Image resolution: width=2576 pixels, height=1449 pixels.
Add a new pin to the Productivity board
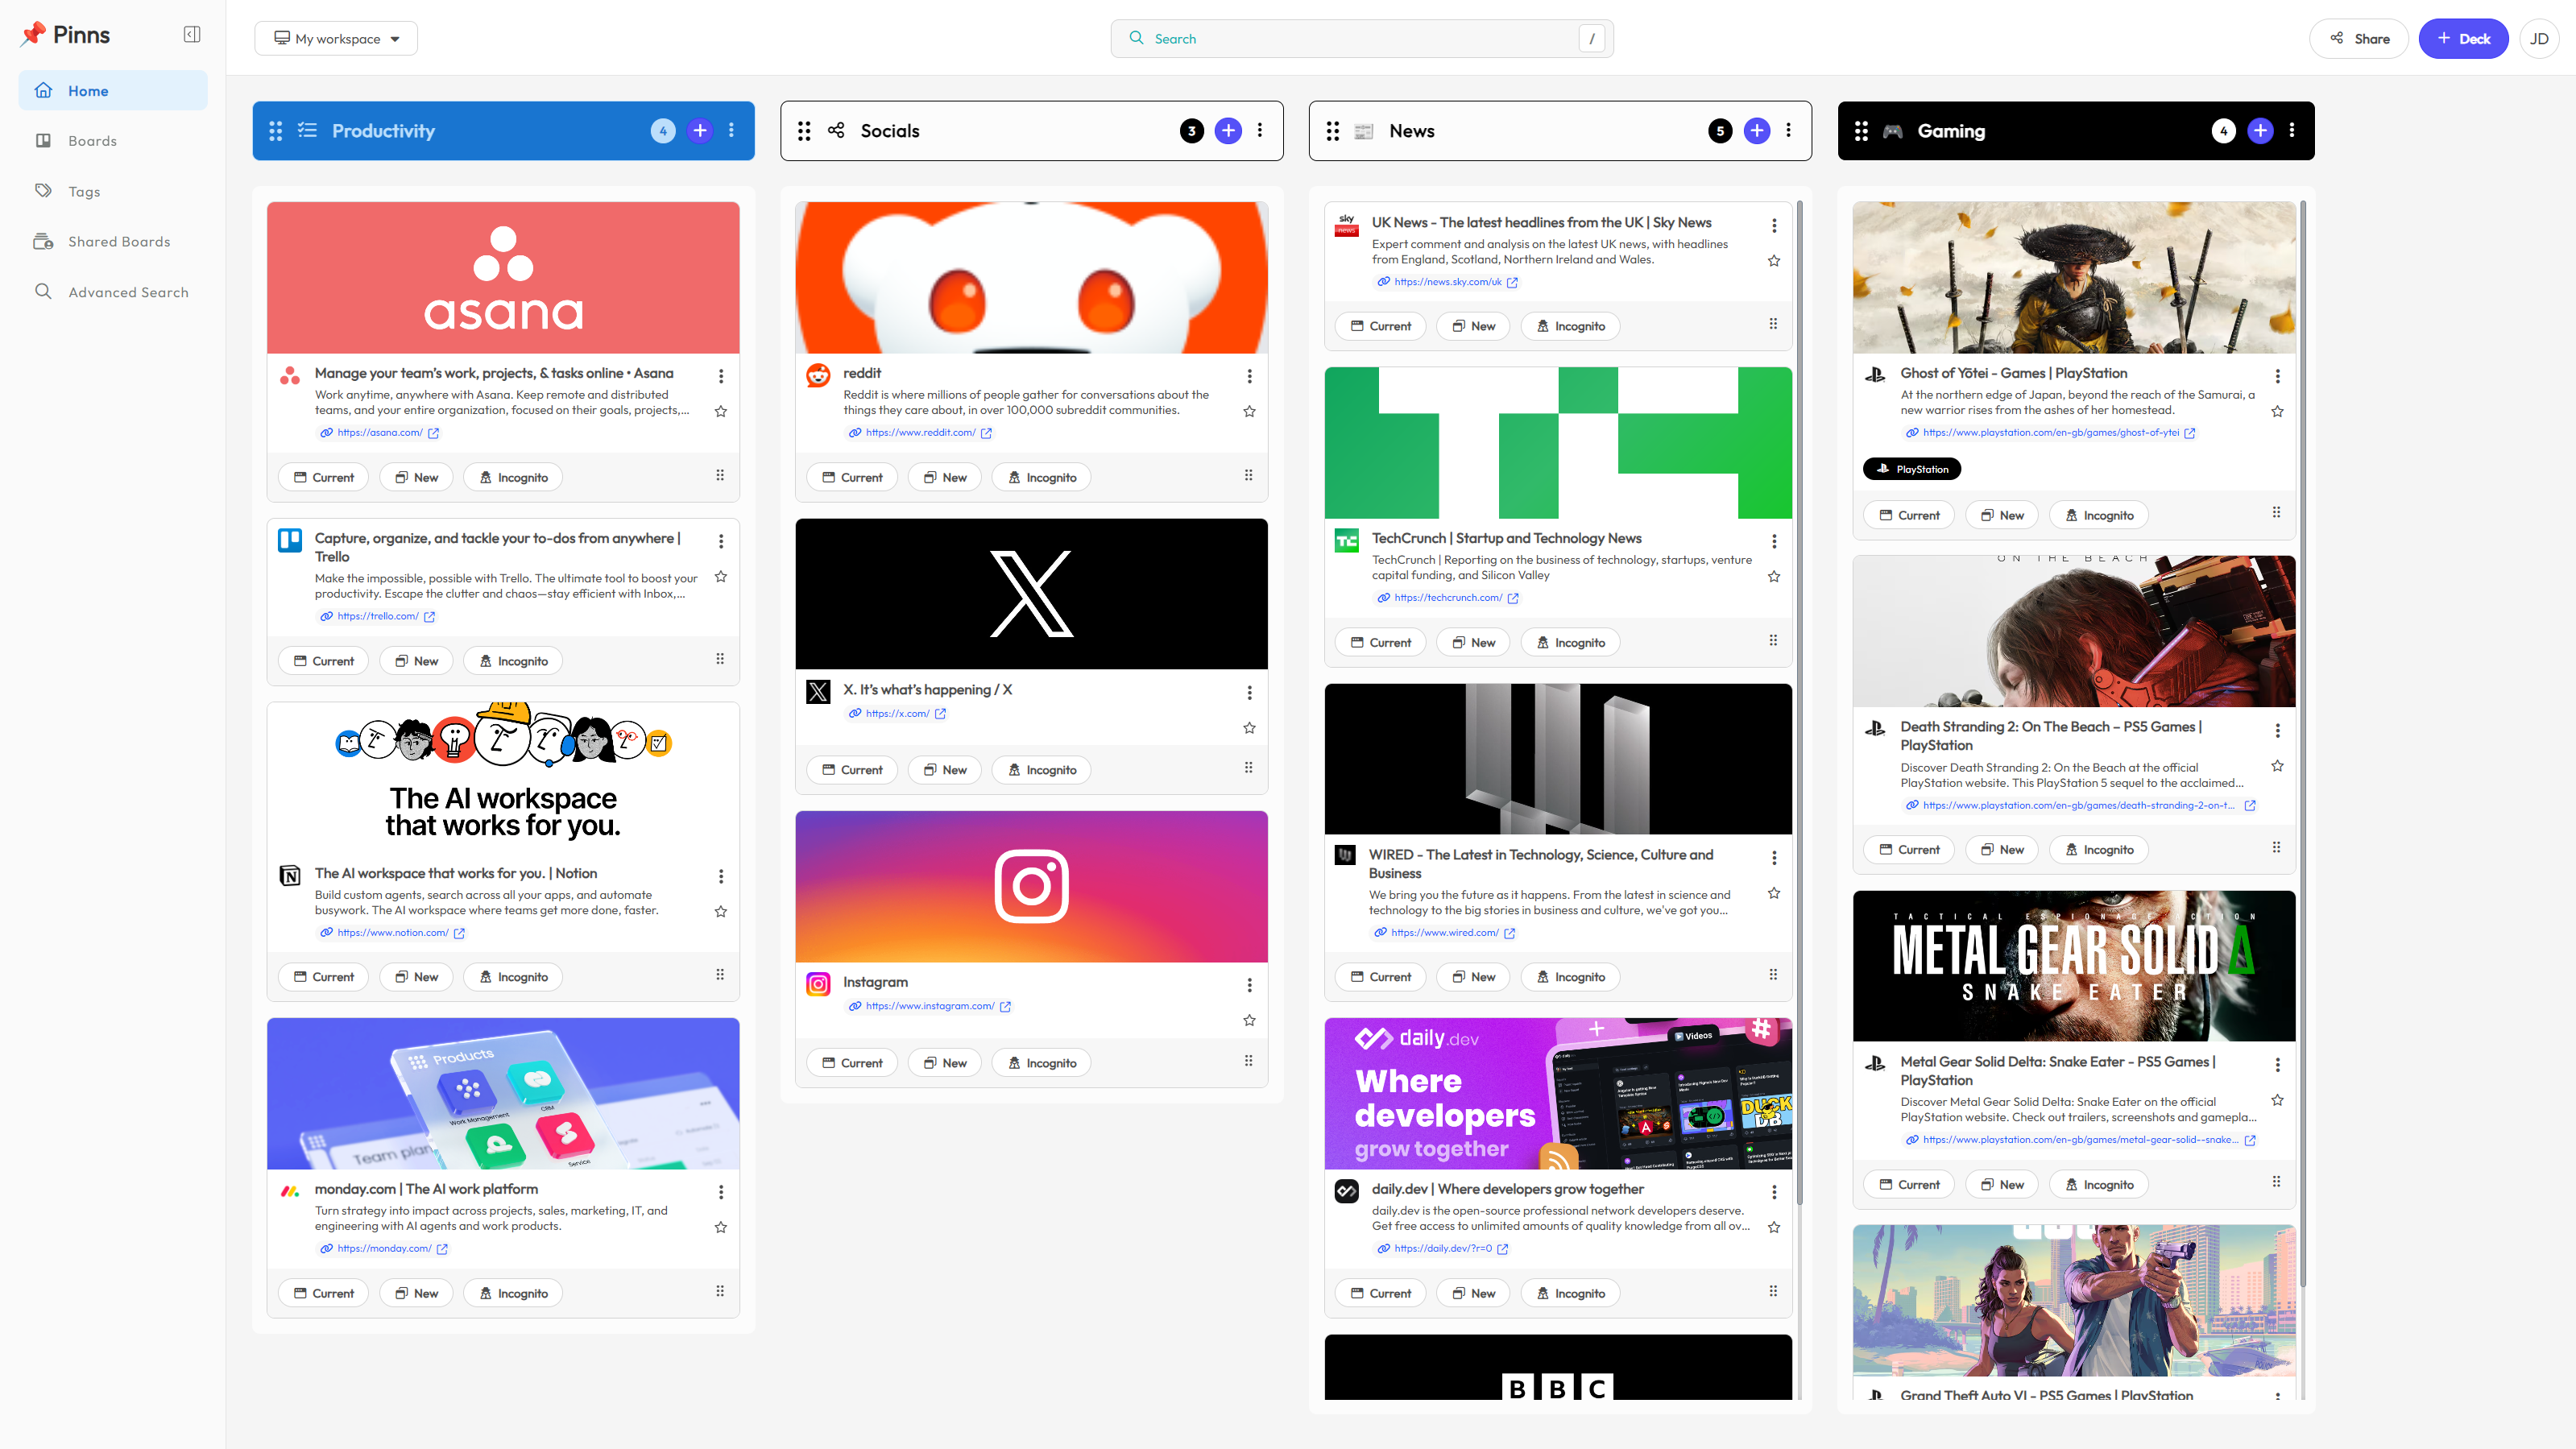coord(699,130)
